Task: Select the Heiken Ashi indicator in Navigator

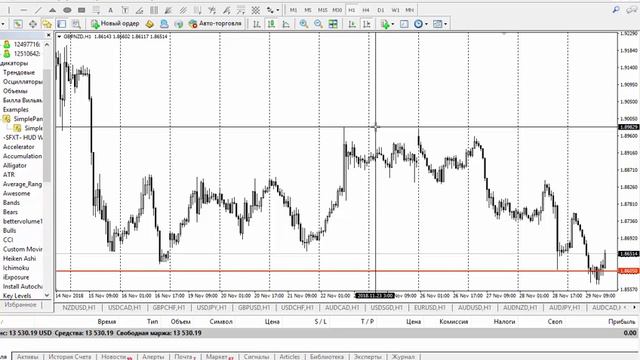Action: click(x=20, y=258)
